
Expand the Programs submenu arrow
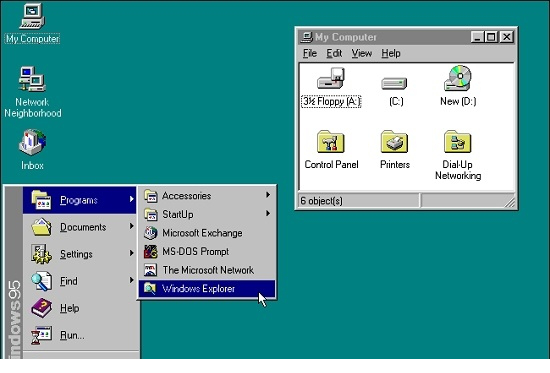tap(132, 199)
